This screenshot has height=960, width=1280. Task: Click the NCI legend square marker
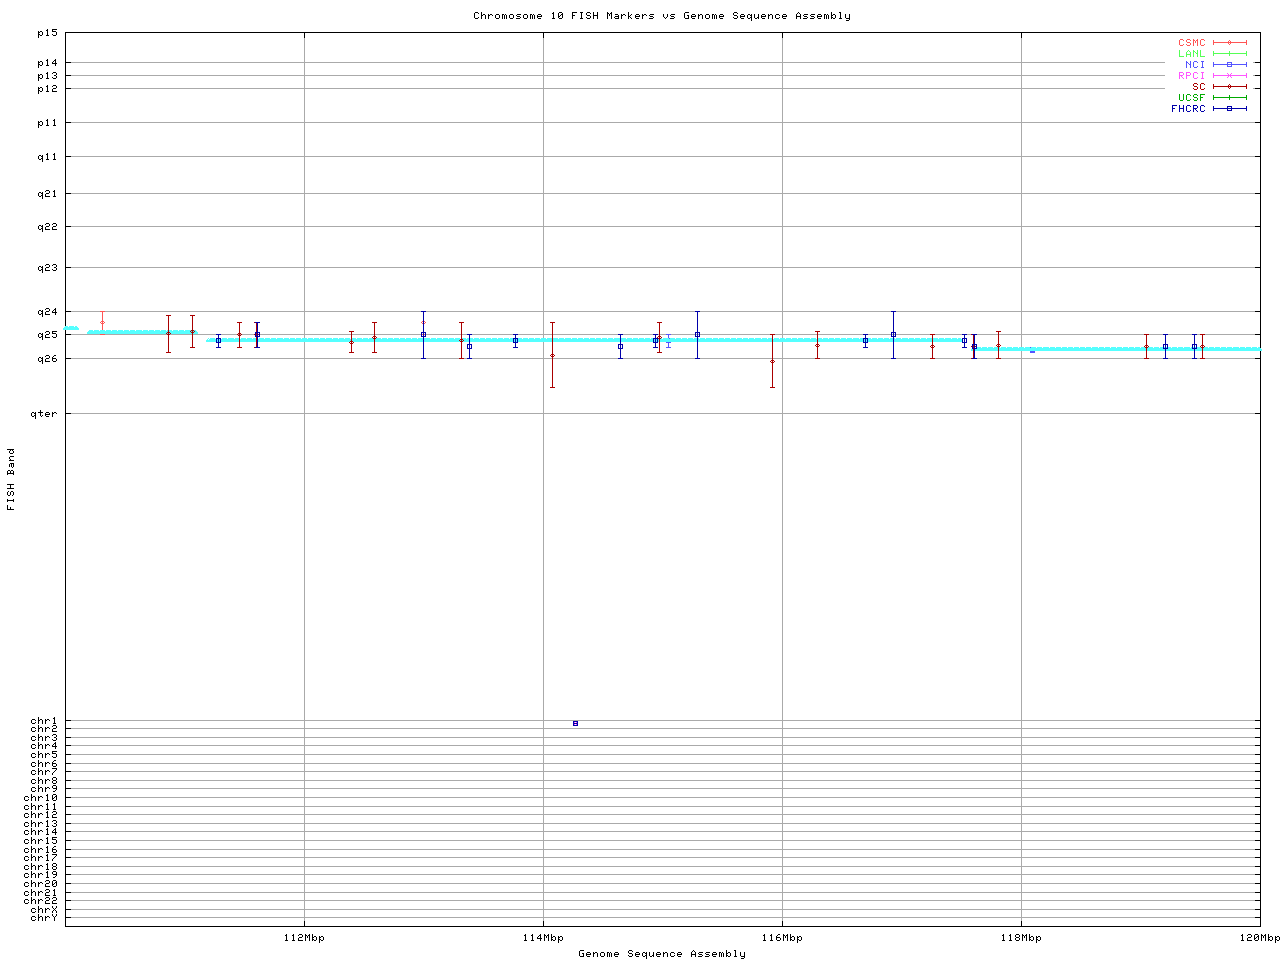1229,65
